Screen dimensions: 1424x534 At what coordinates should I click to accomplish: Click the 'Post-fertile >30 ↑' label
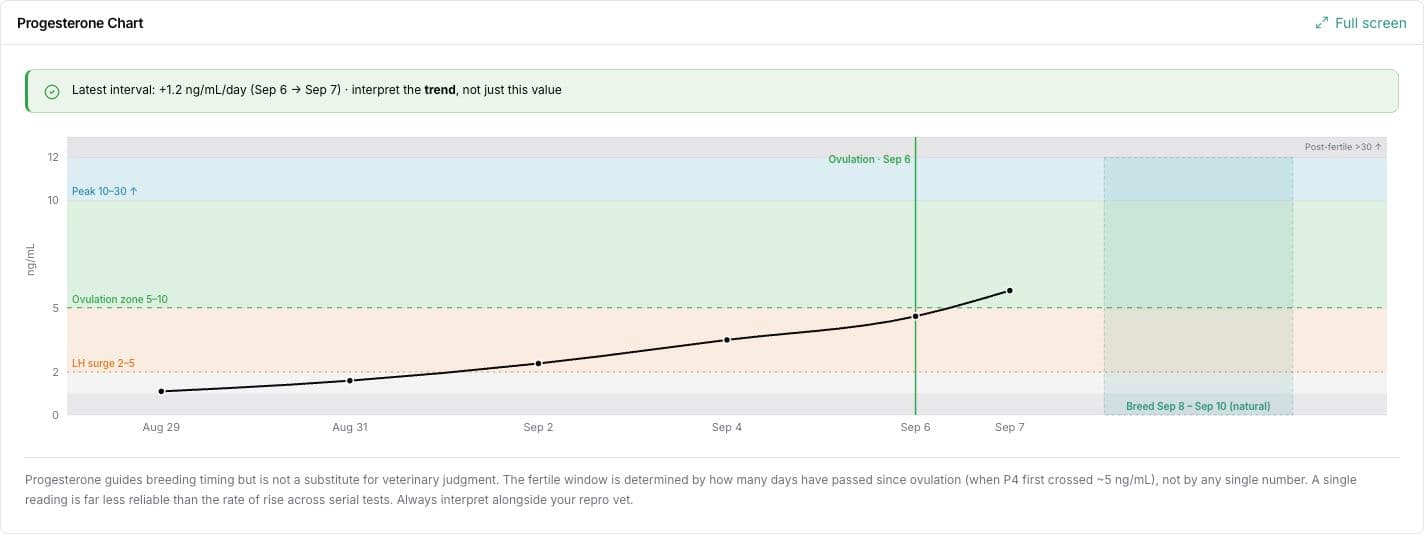click(x=1343, y=147)
